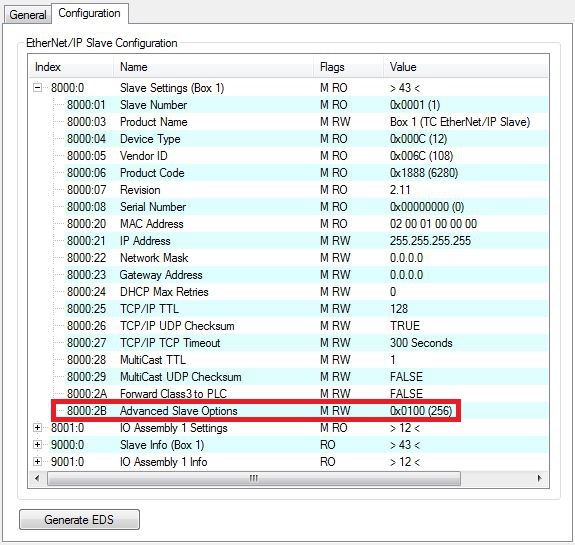This screenshot has width=575, height=545.
Task: Expand the 9000:0 Slave Info node
Action: click(37, 445)
